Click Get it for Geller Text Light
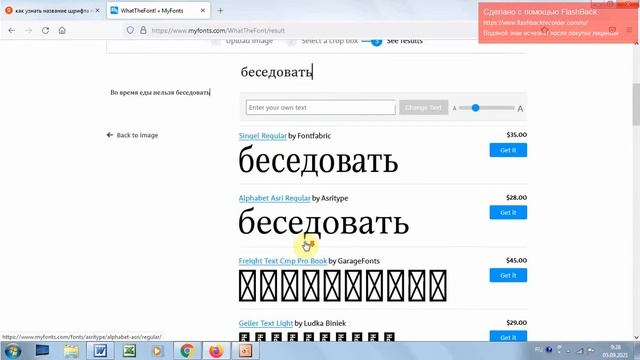The image size is (640, 360). click(508, 337)
